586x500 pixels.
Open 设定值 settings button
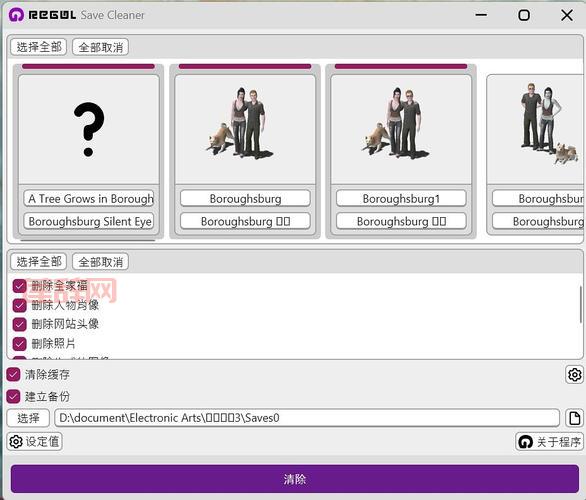[34, 442]
